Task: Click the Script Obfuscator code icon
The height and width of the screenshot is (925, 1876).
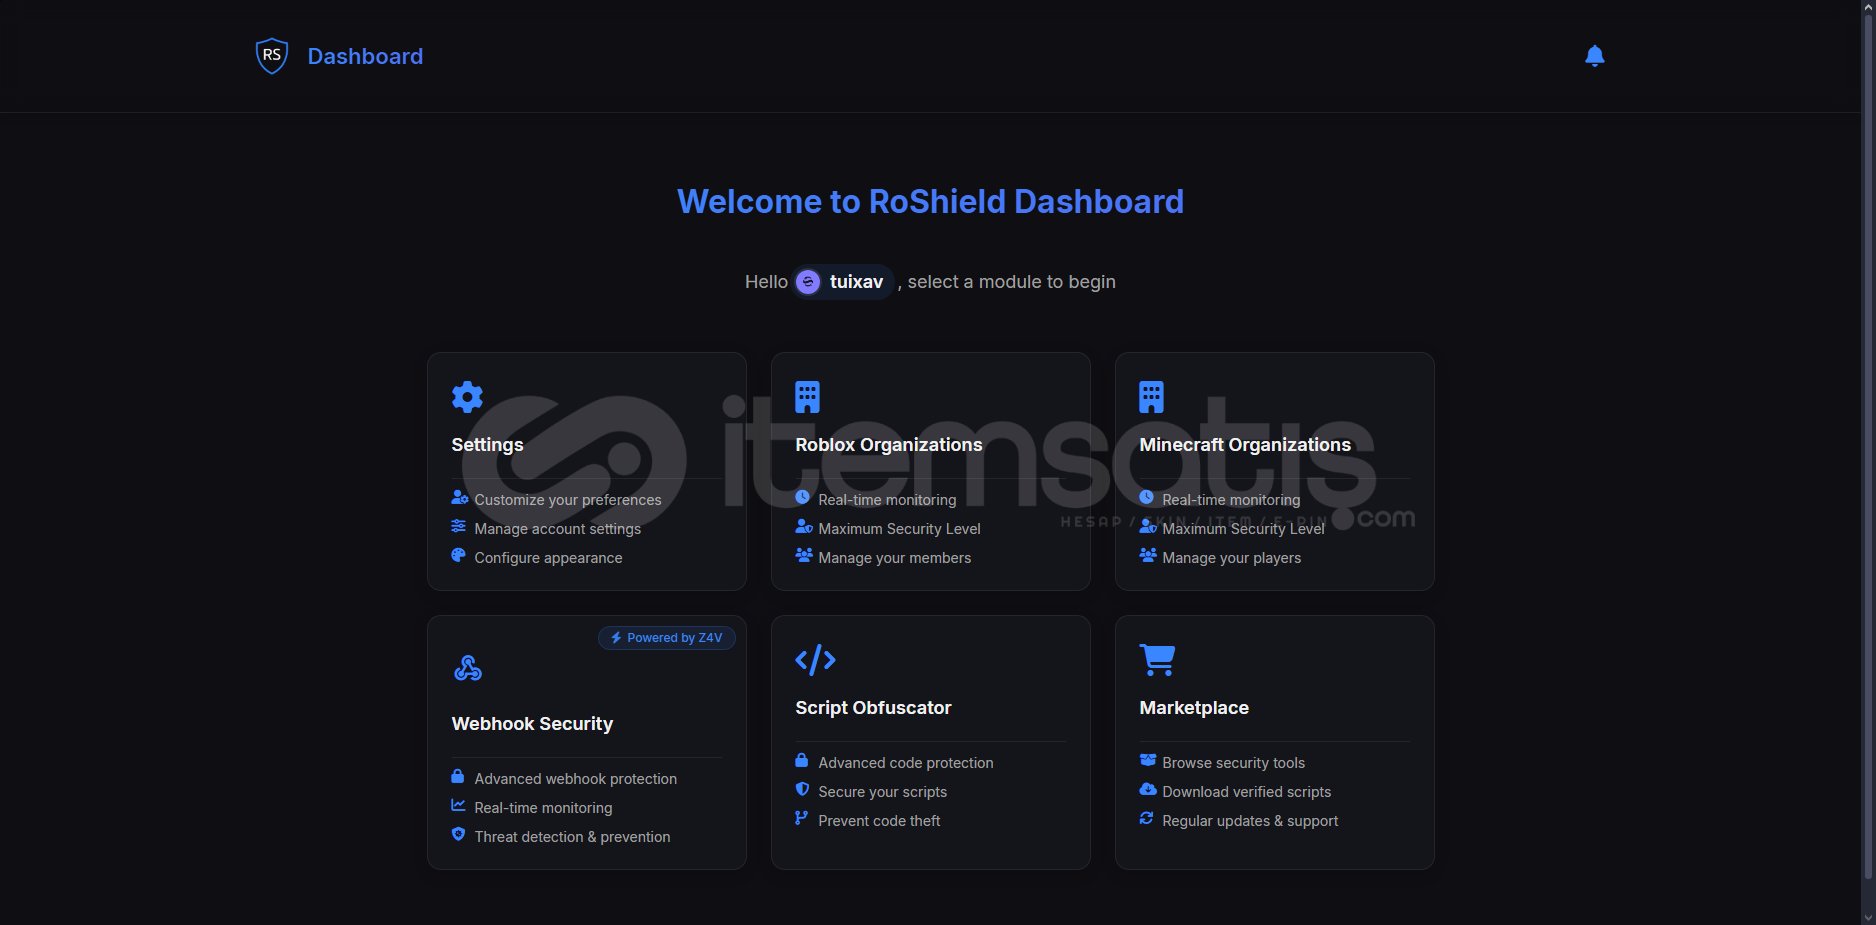Action: click(x=815, y=660)
